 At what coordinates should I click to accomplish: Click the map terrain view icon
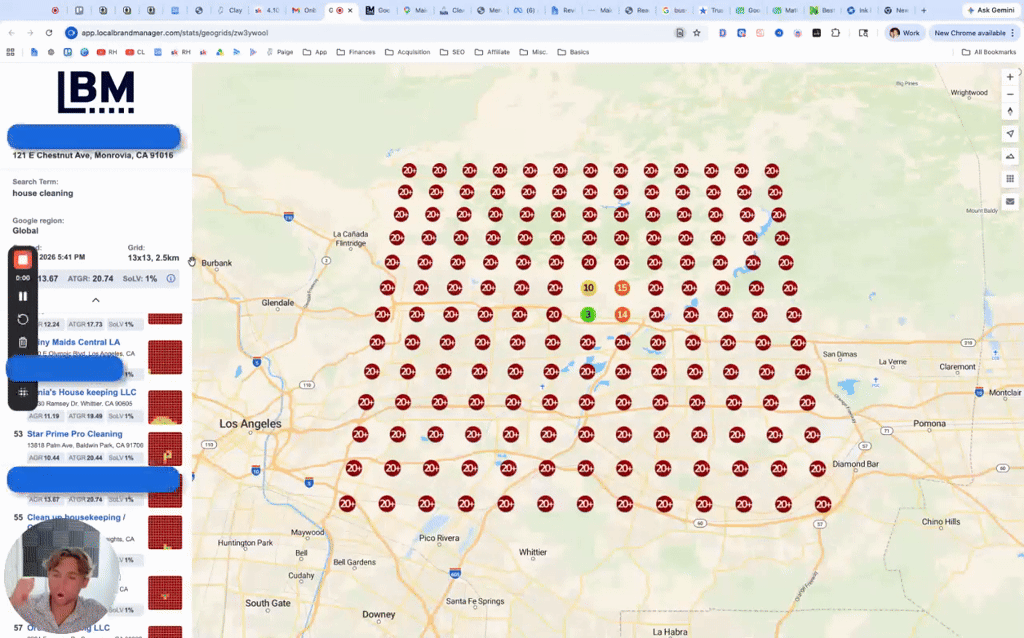(1010, 156)
